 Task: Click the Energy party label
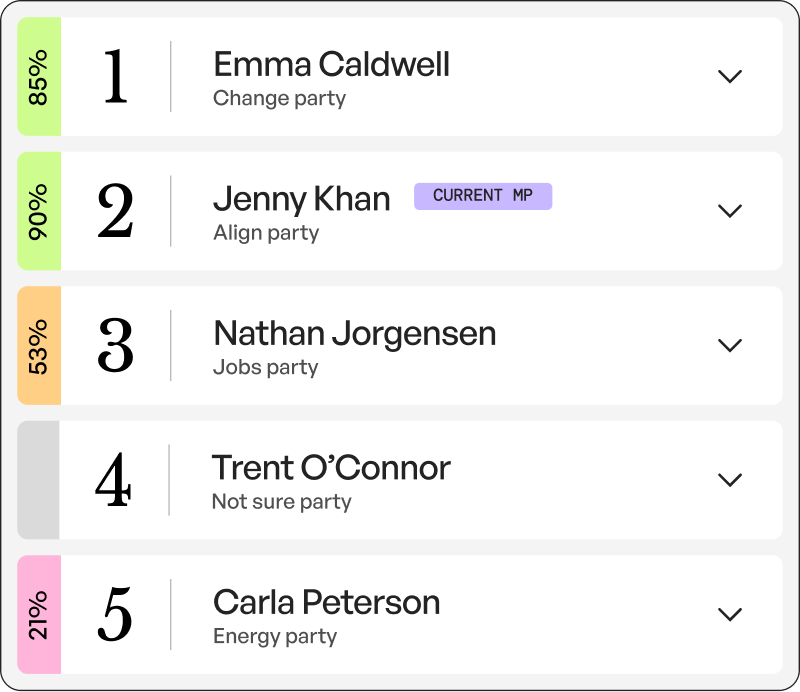click(274, 636)
